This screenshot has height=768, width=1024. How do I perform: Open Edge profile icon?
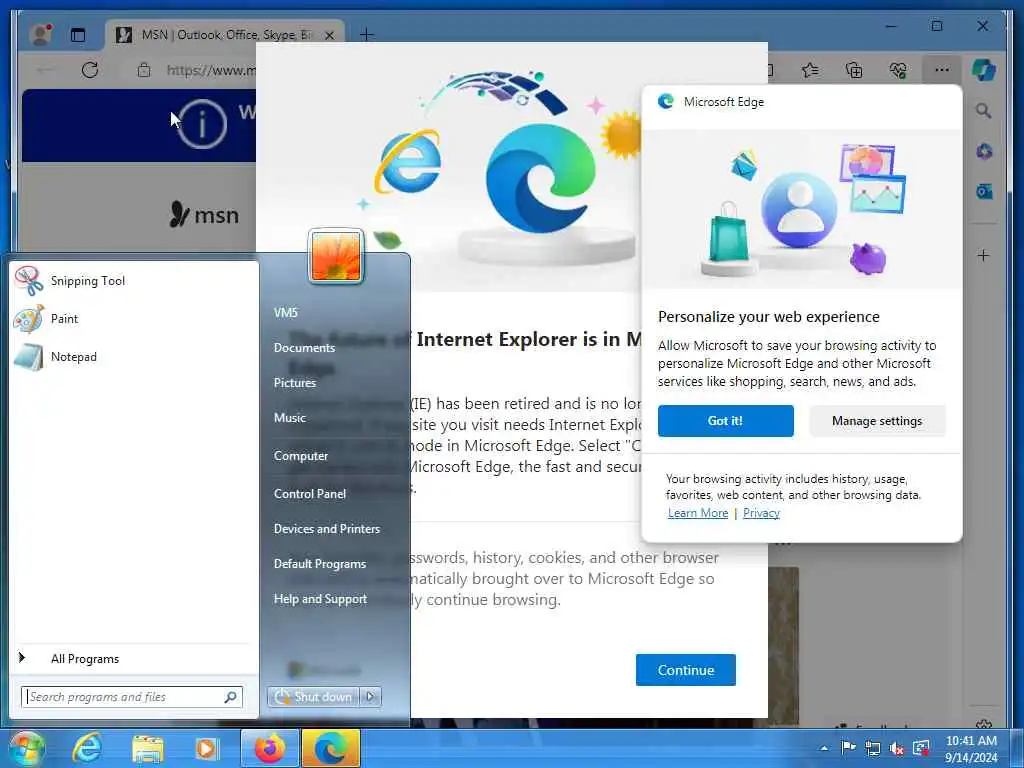41,35
